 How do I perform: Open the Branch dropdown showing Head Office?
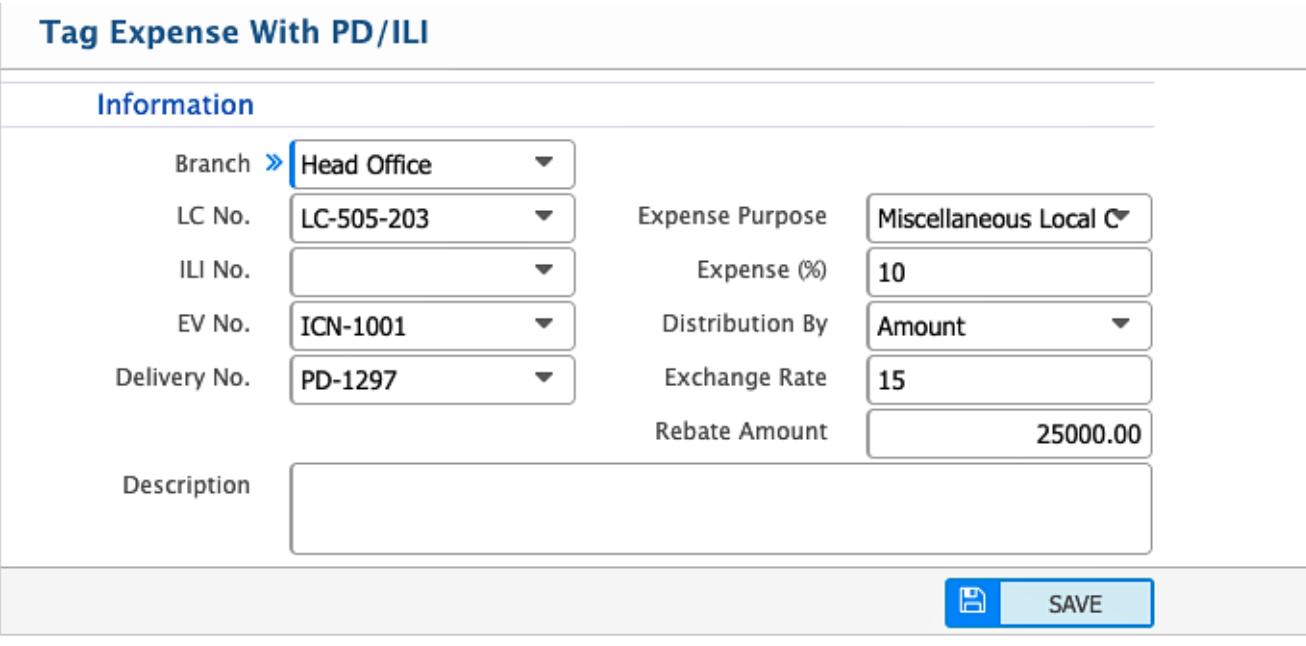tap(432, 165)
